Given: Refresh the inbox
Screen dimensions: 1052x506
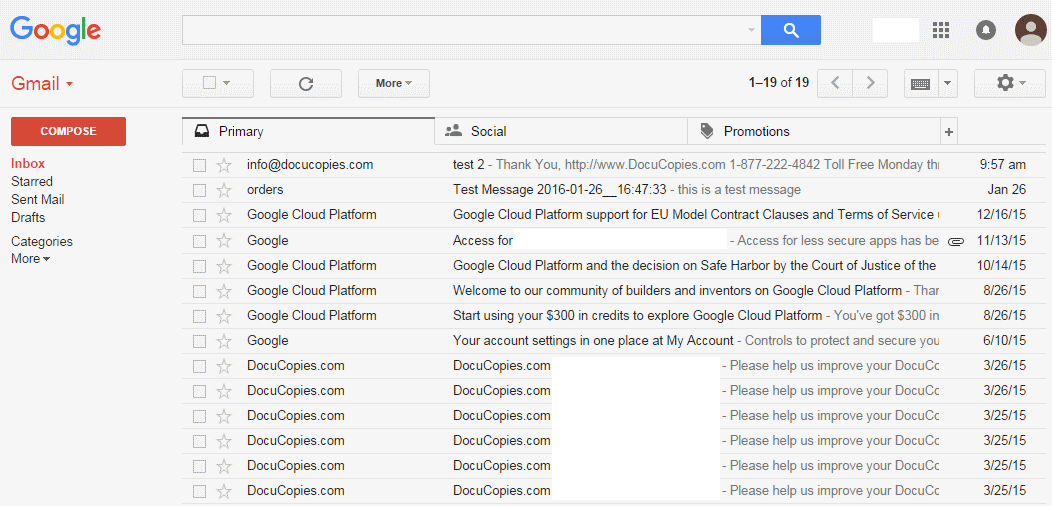Looking at the screenshot, I should coord(306,83).
